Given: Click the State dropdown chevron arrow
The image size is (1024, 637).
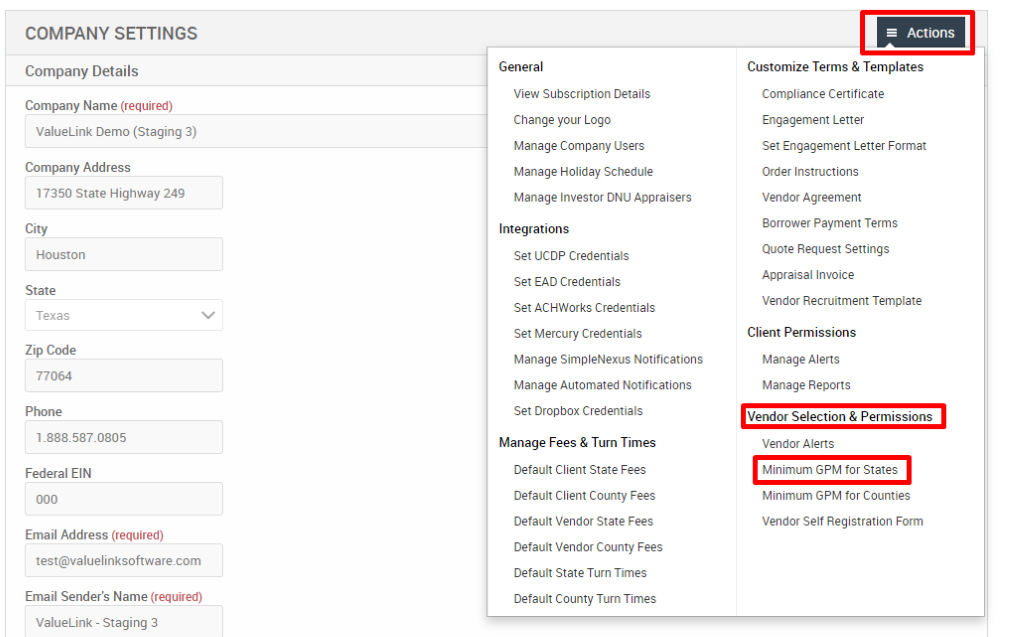Looking at the screenshot, I should pyautogui.click(x=208, y=316).
